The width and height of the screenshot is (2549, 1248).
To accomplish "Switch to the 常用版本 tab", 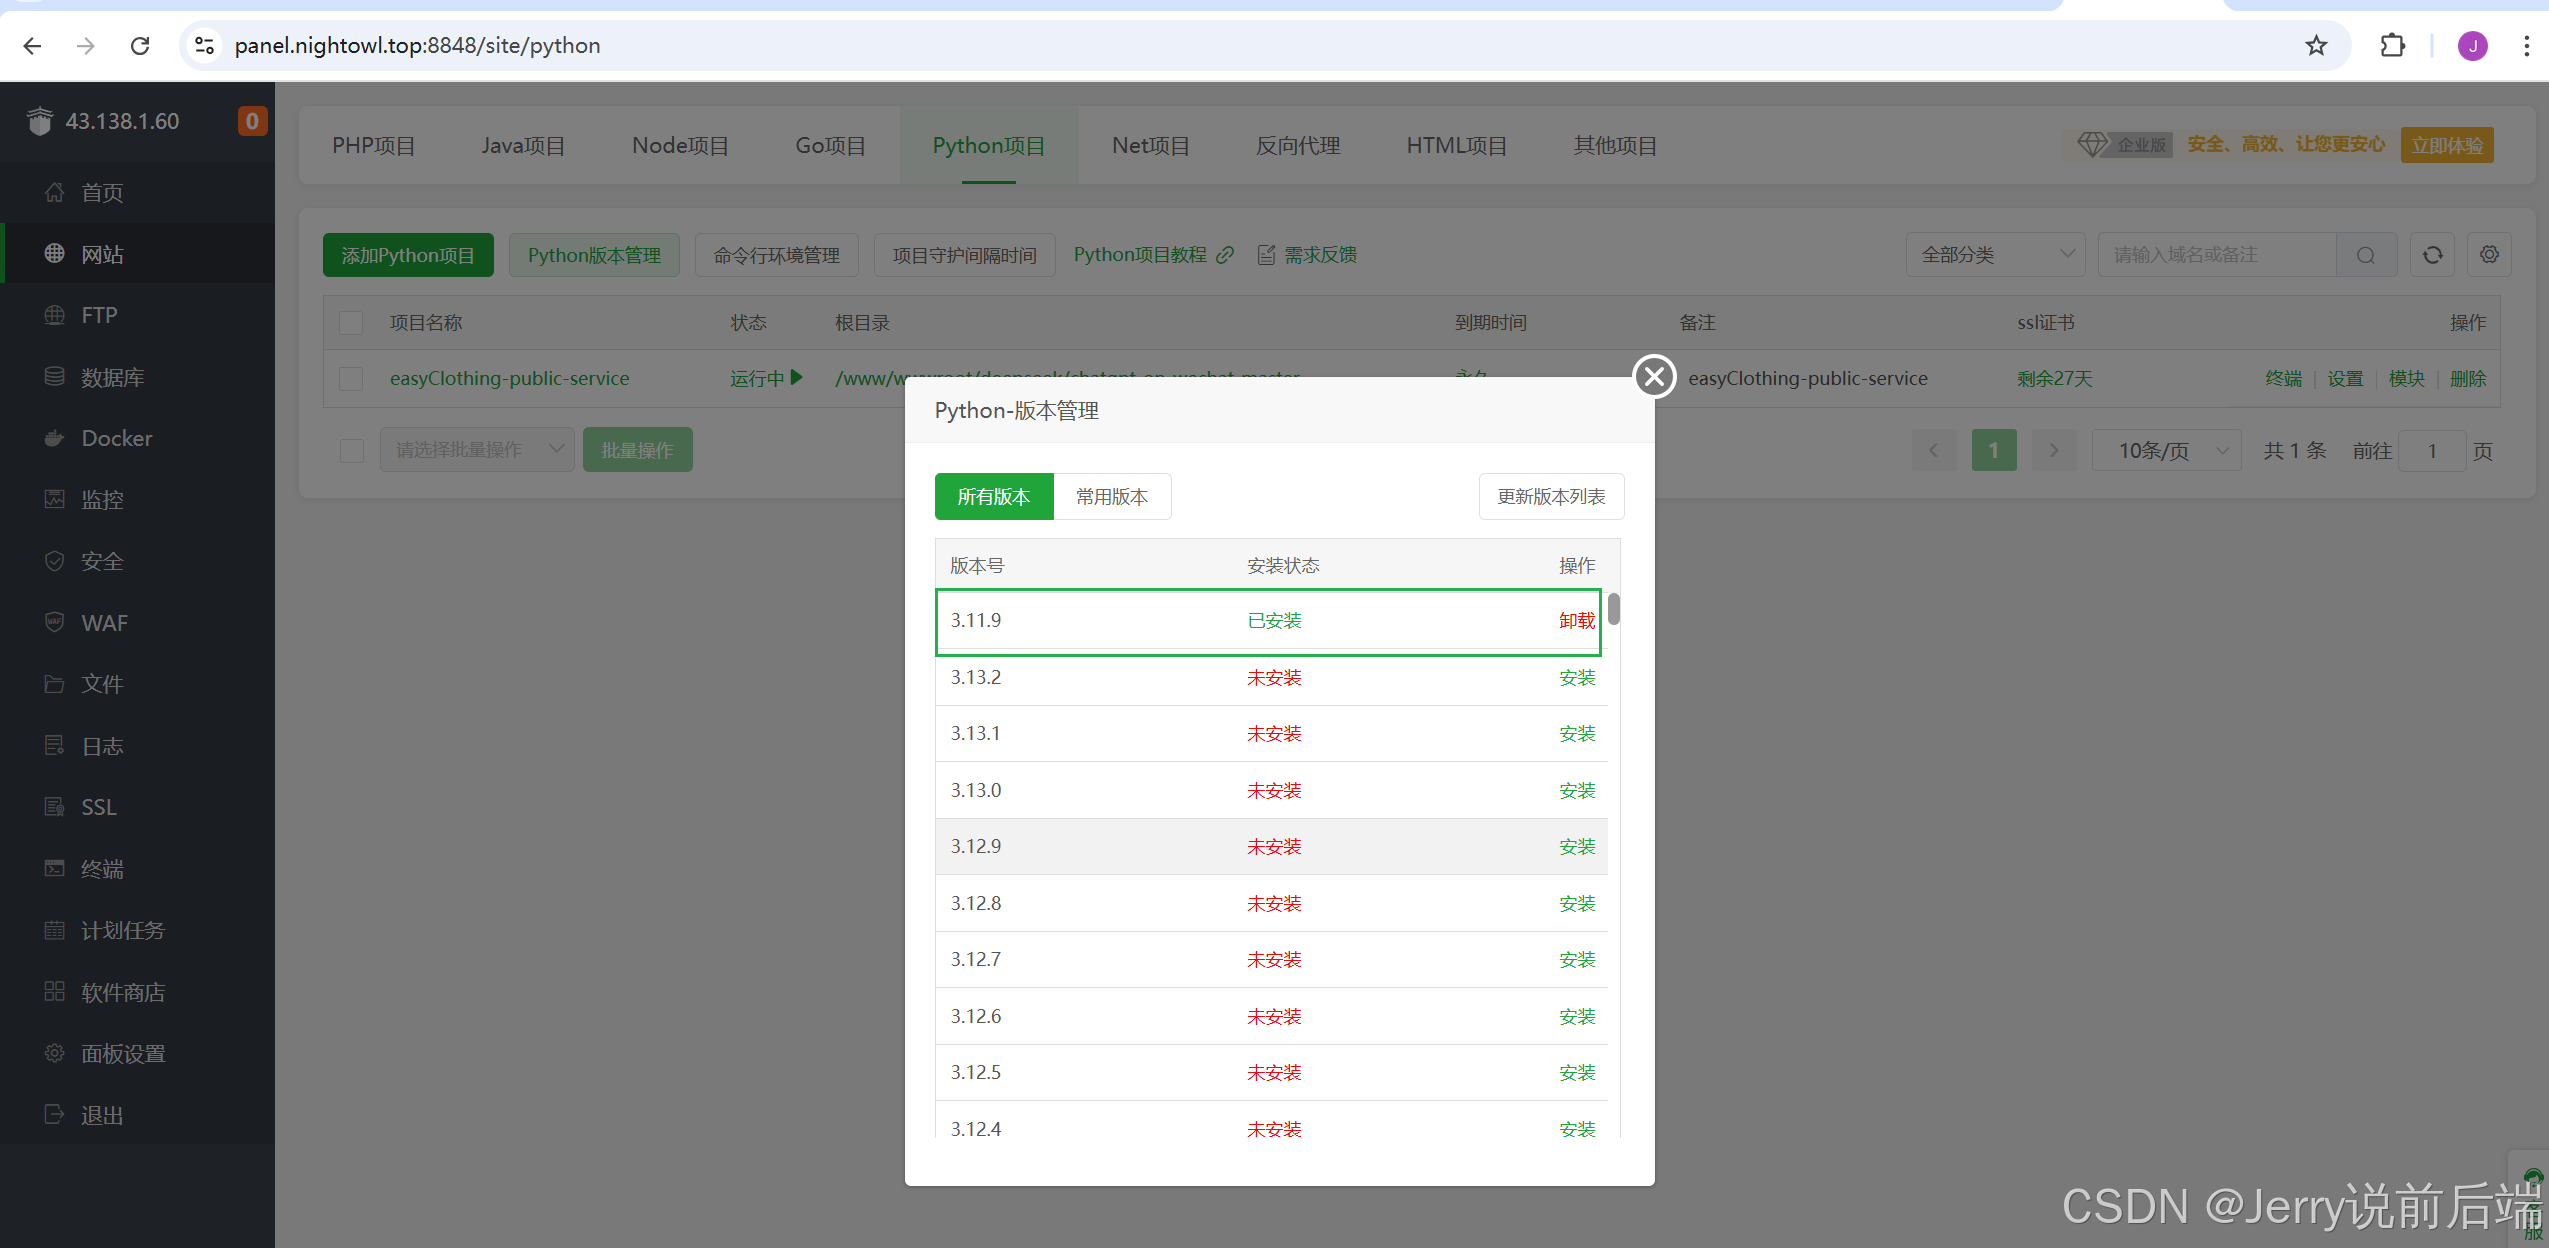I will [1111, 497].
